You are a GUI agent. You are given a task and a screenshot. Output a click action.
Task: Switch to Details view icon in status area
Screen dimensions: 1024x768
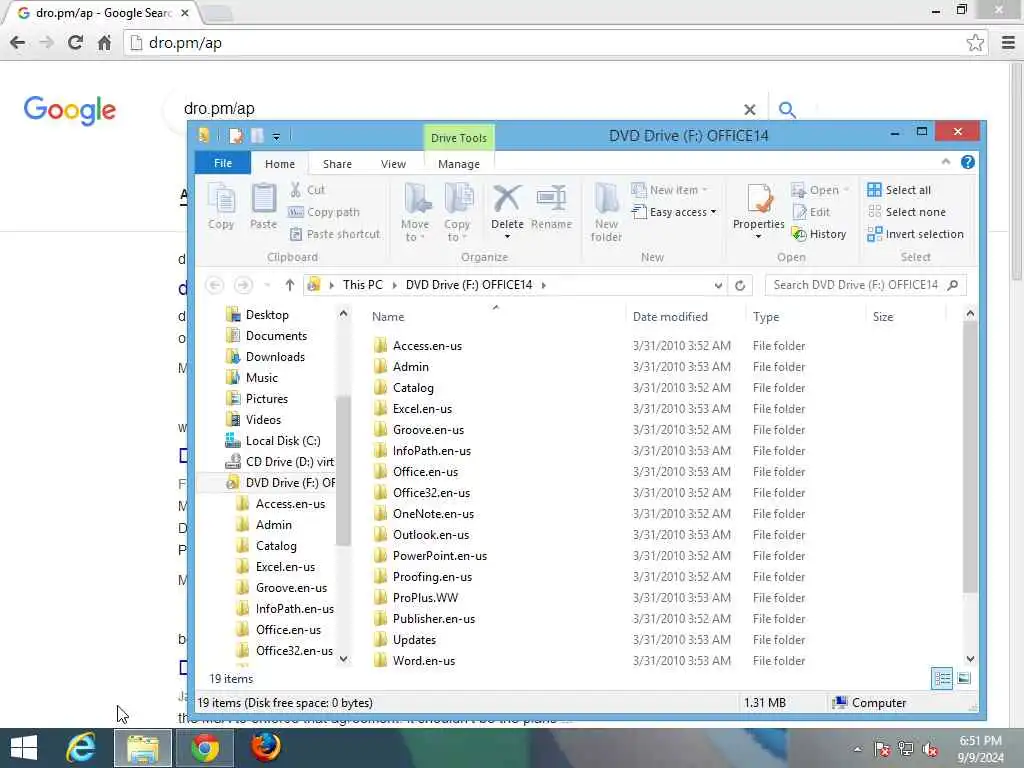click(942, 678)
